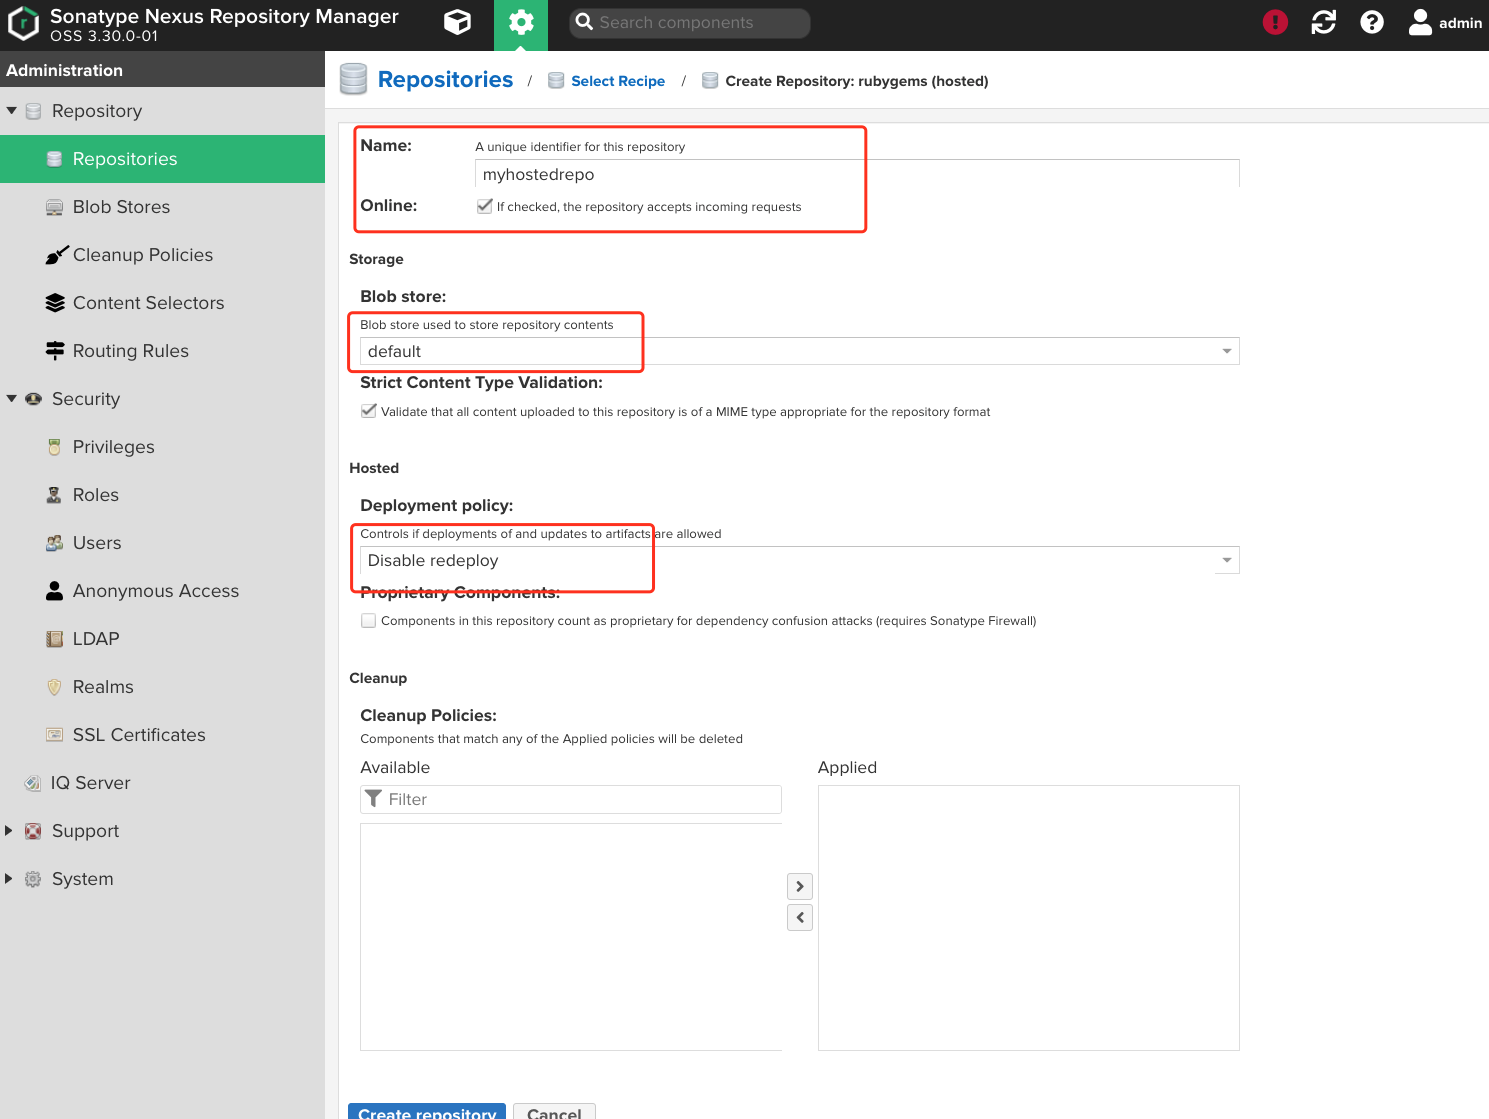Click the System gear icon in sidebar
The height and width of the screenshot is (1119, 1489).
tap(33, 879)
